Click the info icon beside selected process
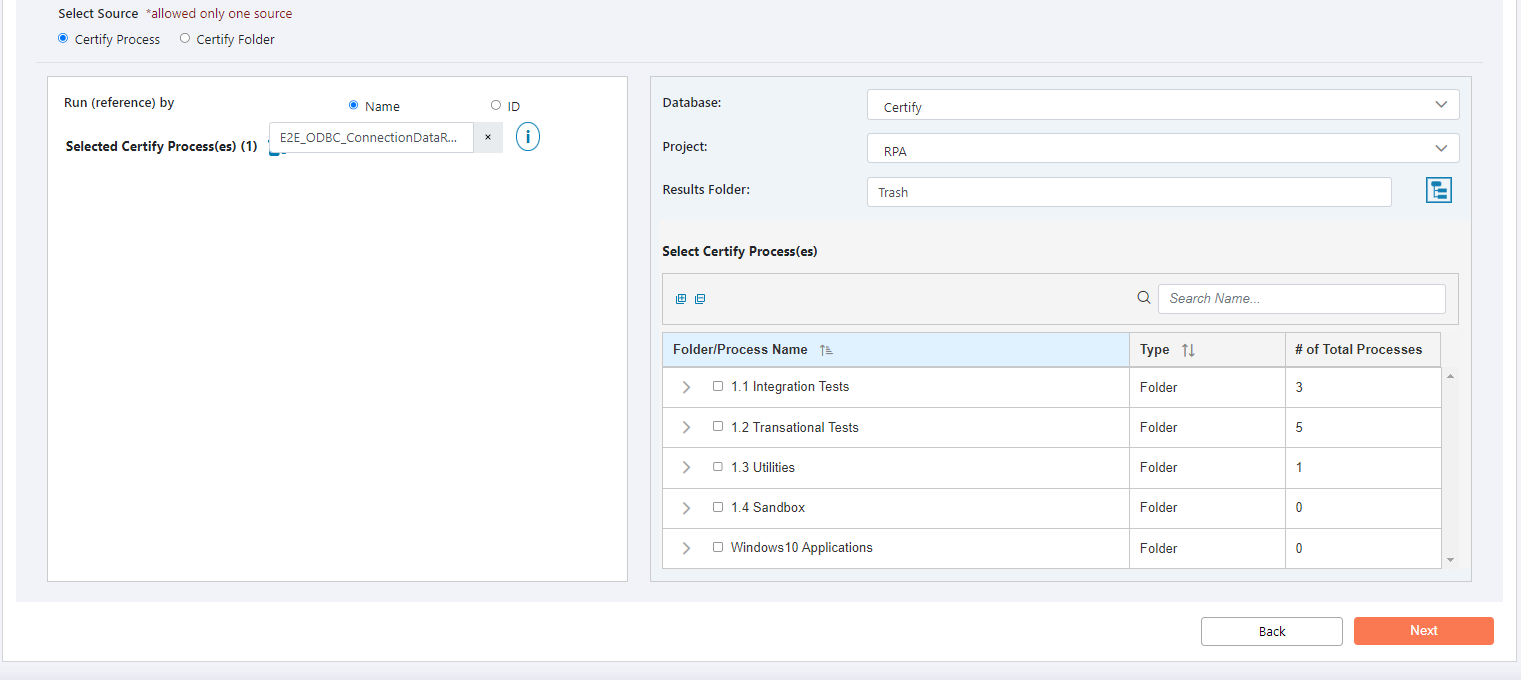This screenshot has width=1521, height=680. click(528, 137)
